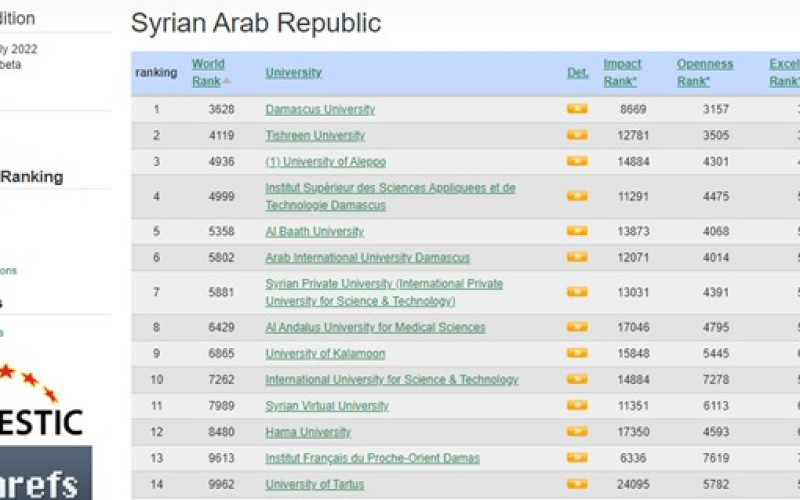The image size is (800, 500).
Task: Sort by Impact Rank column header
Action: coord(622,72)
